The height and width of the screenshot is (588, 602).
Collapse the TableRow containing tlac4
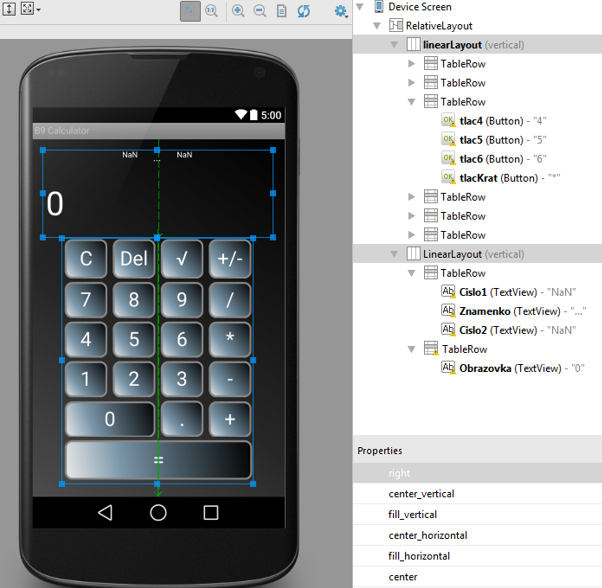(412, 102)
